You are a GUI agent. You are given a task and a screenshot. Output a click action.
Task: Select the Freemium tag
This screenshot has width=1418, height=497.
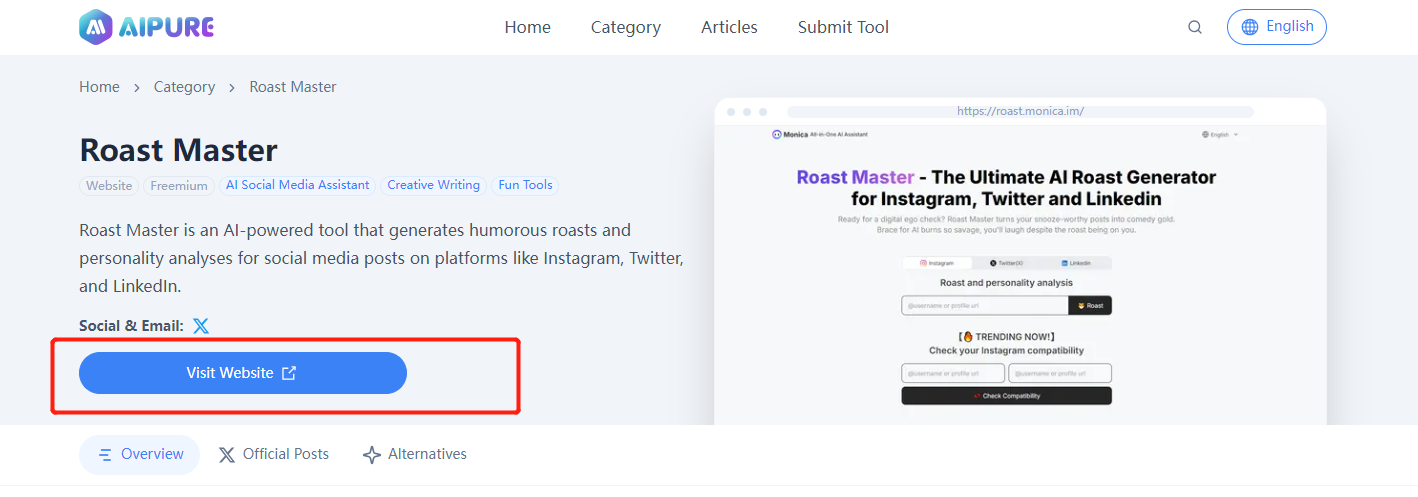179,185
